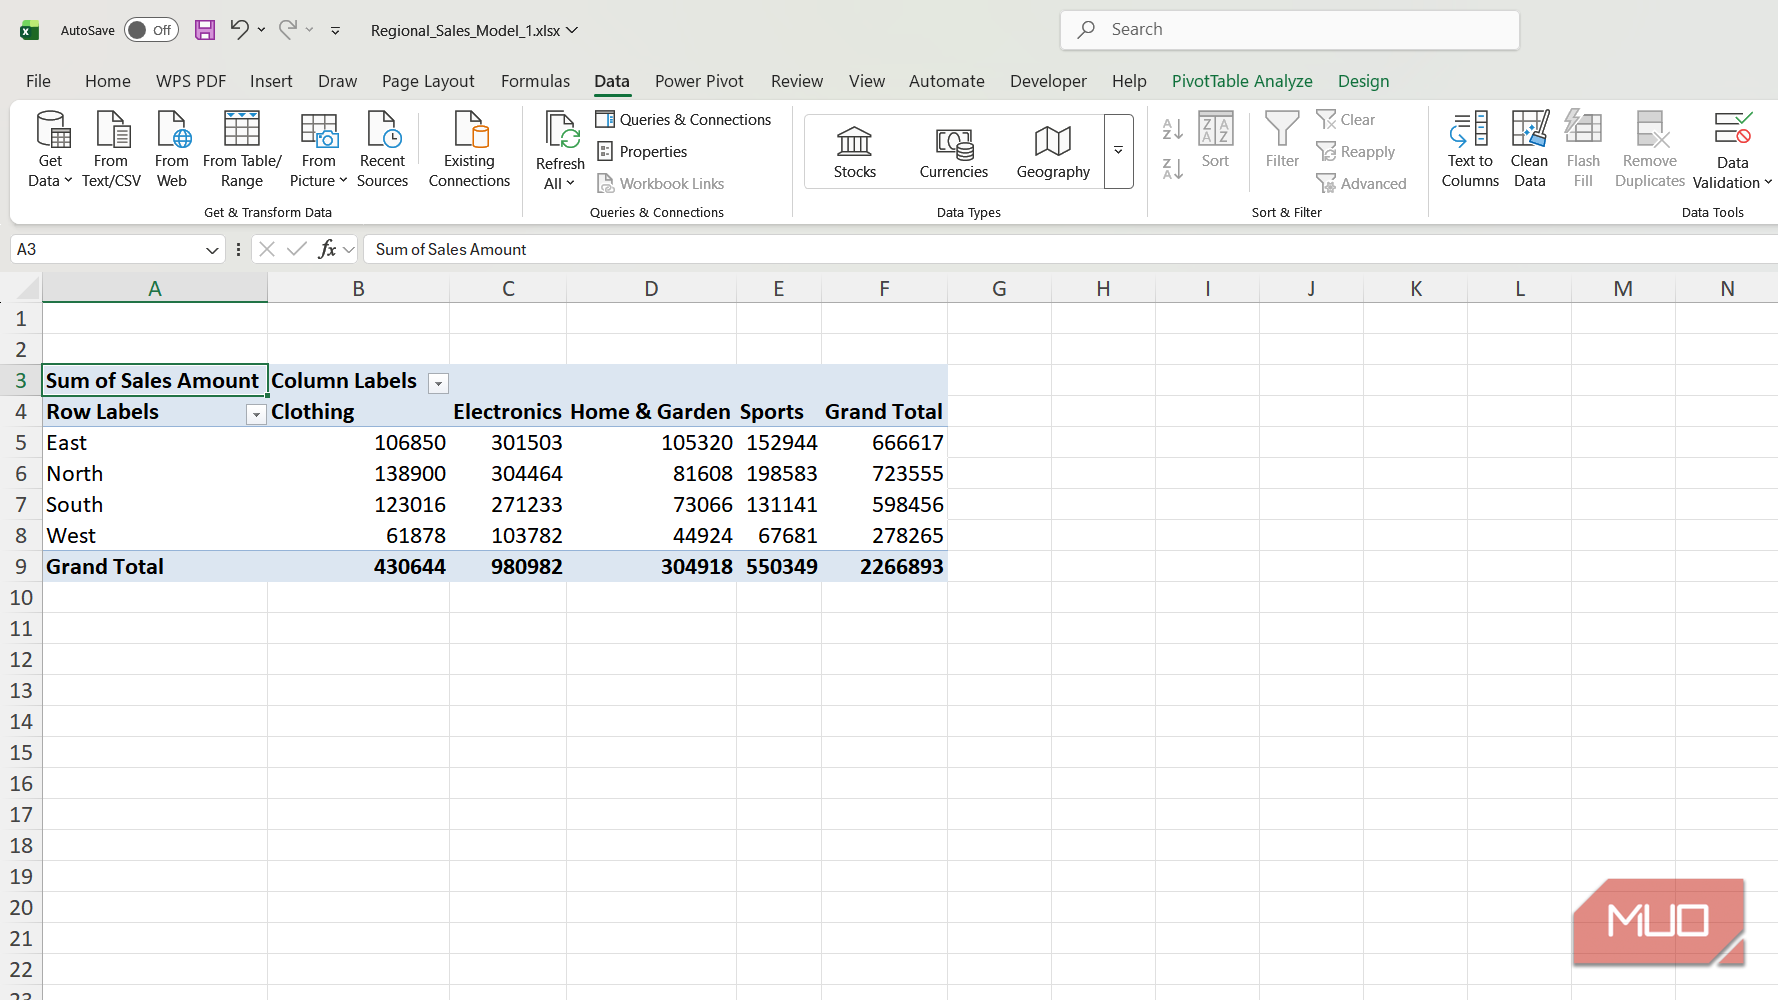Image resolution: width=1778 pixels, height=1000 pixels.
Task: Open Data Validation
Action: point(1733,149)
